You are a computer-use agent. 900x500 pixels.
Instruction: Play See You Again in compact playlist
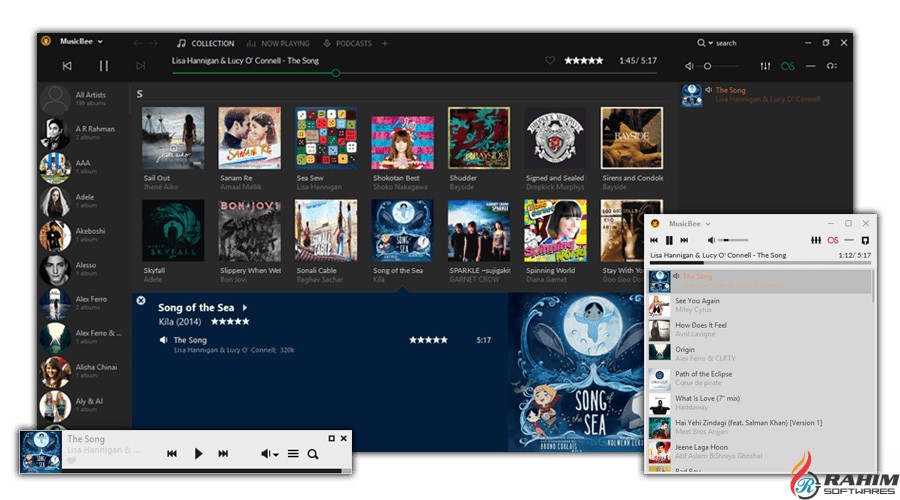tap(759, 305)
